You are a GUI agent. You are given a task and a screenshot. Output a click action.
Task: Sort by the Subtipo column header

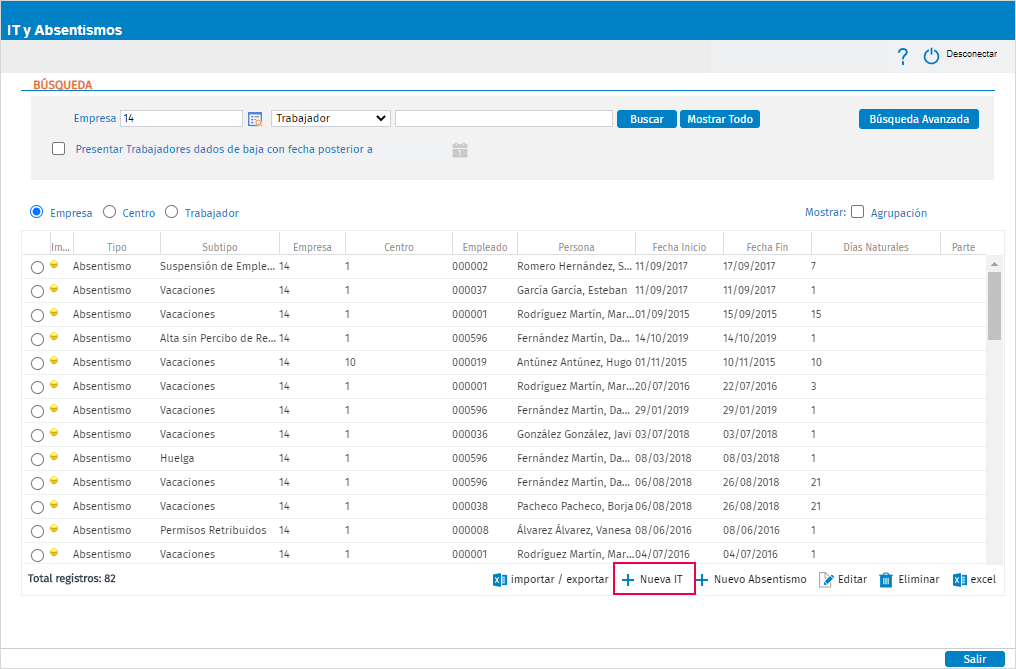tap(220, 247)
